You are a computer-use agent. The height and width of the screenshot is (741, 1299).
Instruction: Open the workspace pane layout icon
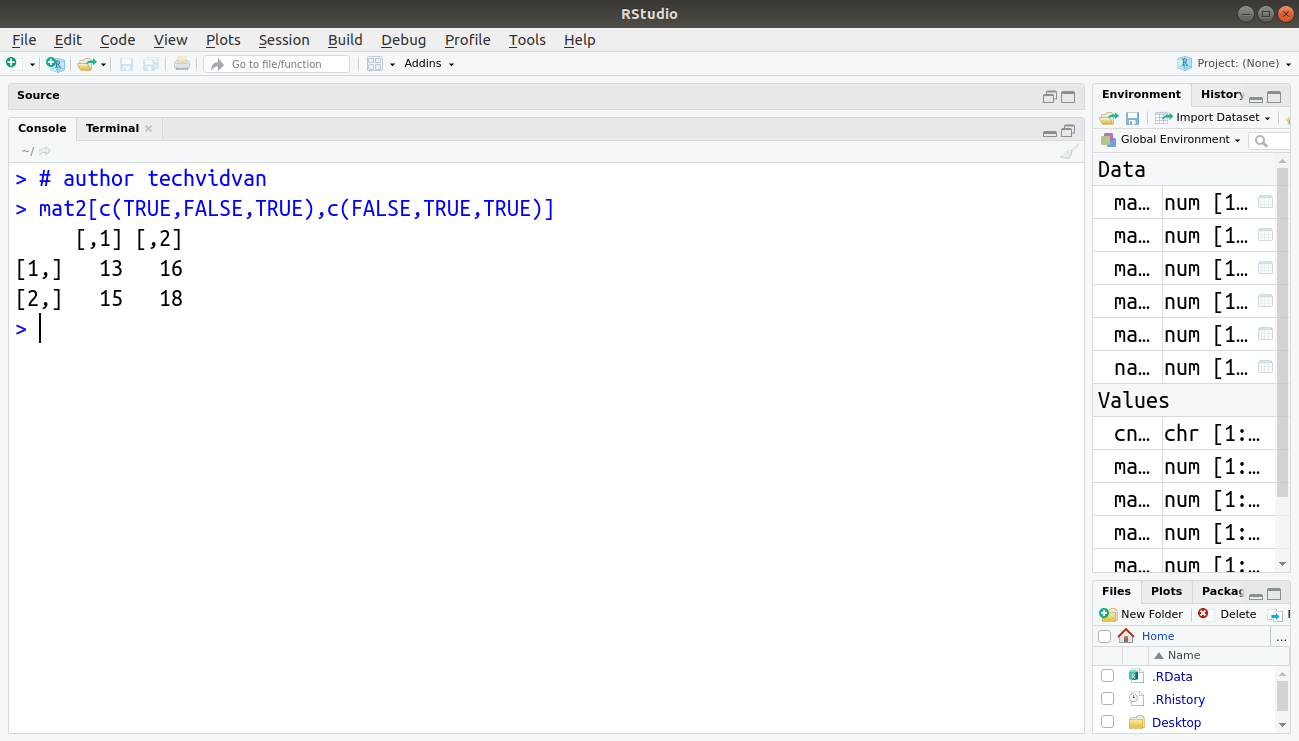pos(374,63)
